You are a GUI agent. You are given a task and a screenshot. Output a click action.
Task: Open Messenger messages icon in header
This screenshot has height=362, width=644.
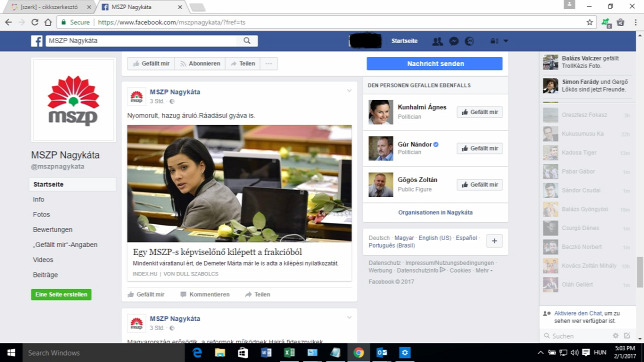454,41
